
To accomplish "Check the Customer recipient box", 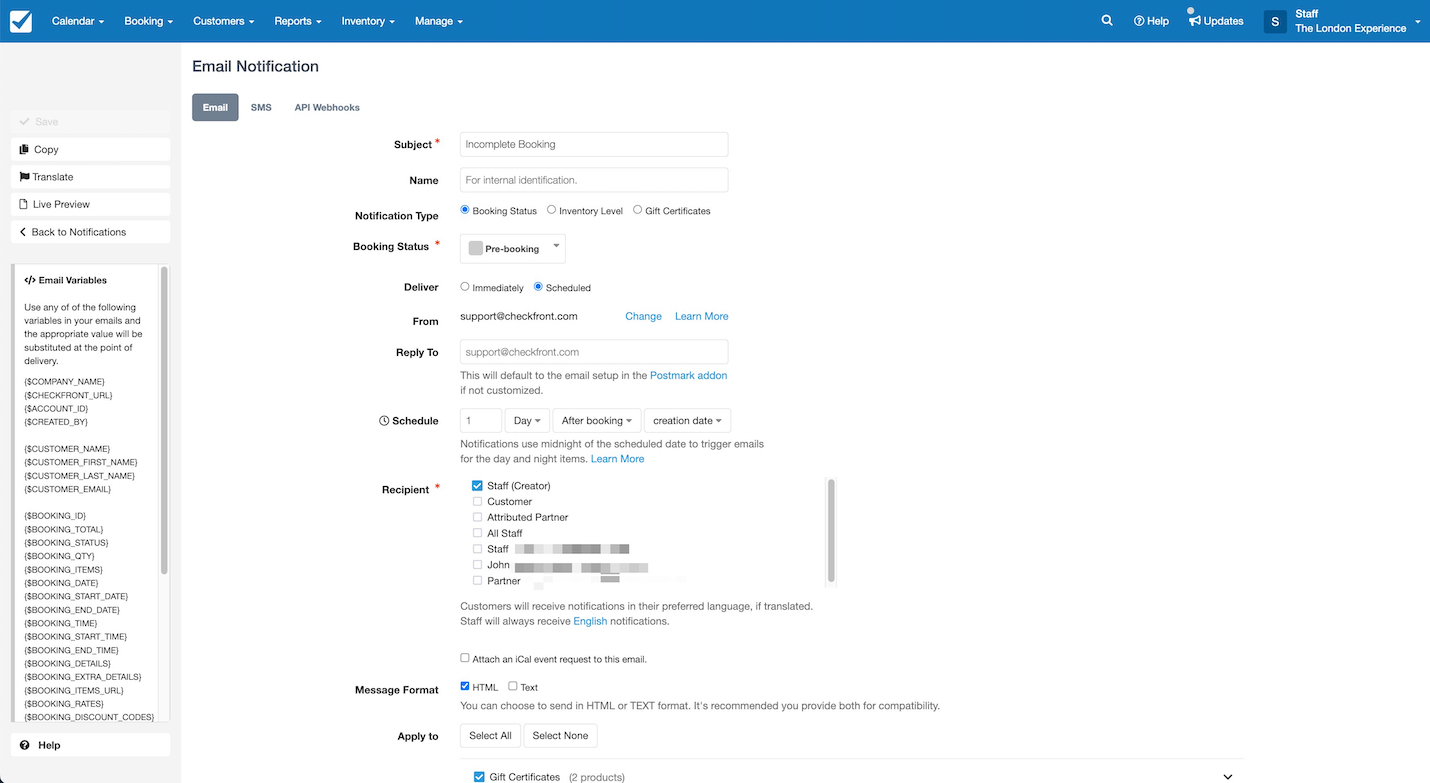I will tap(477, 501).
